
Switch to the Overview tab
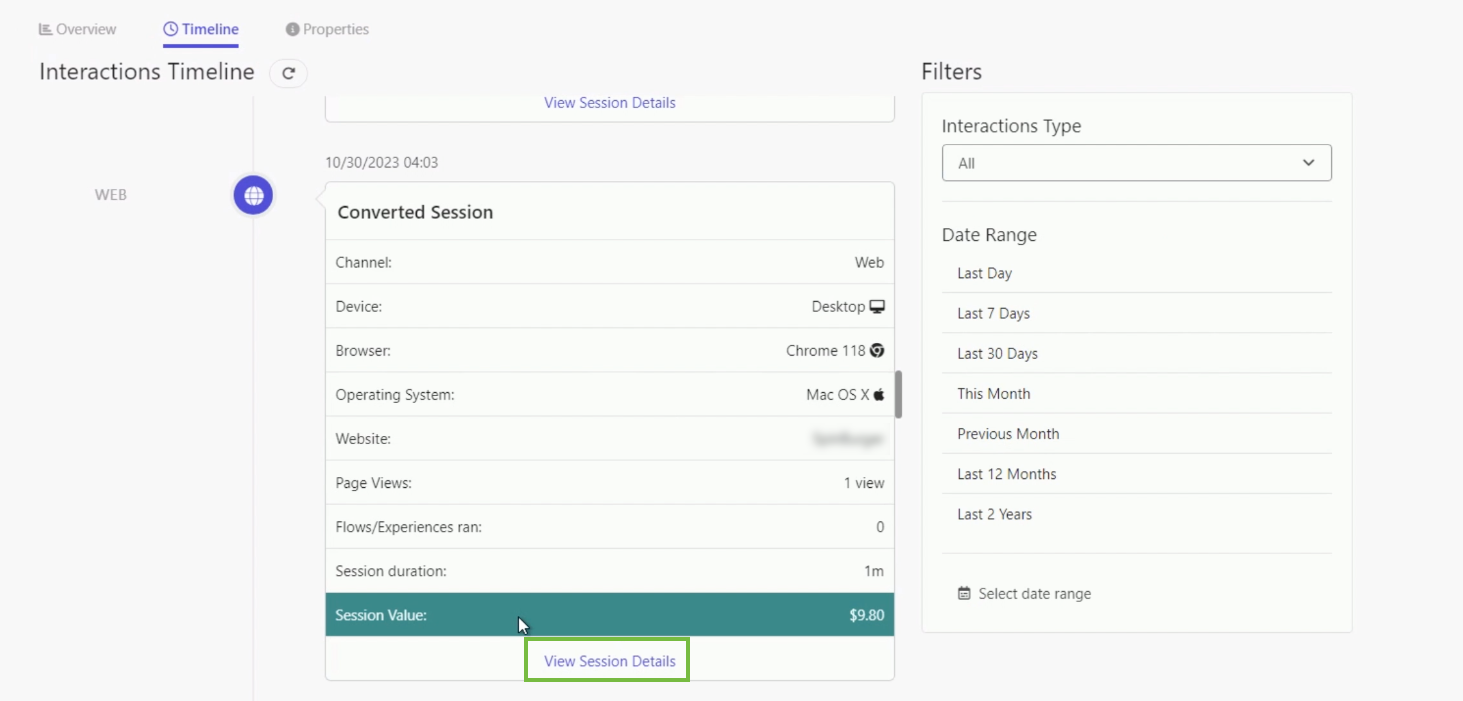click(77, 28)
